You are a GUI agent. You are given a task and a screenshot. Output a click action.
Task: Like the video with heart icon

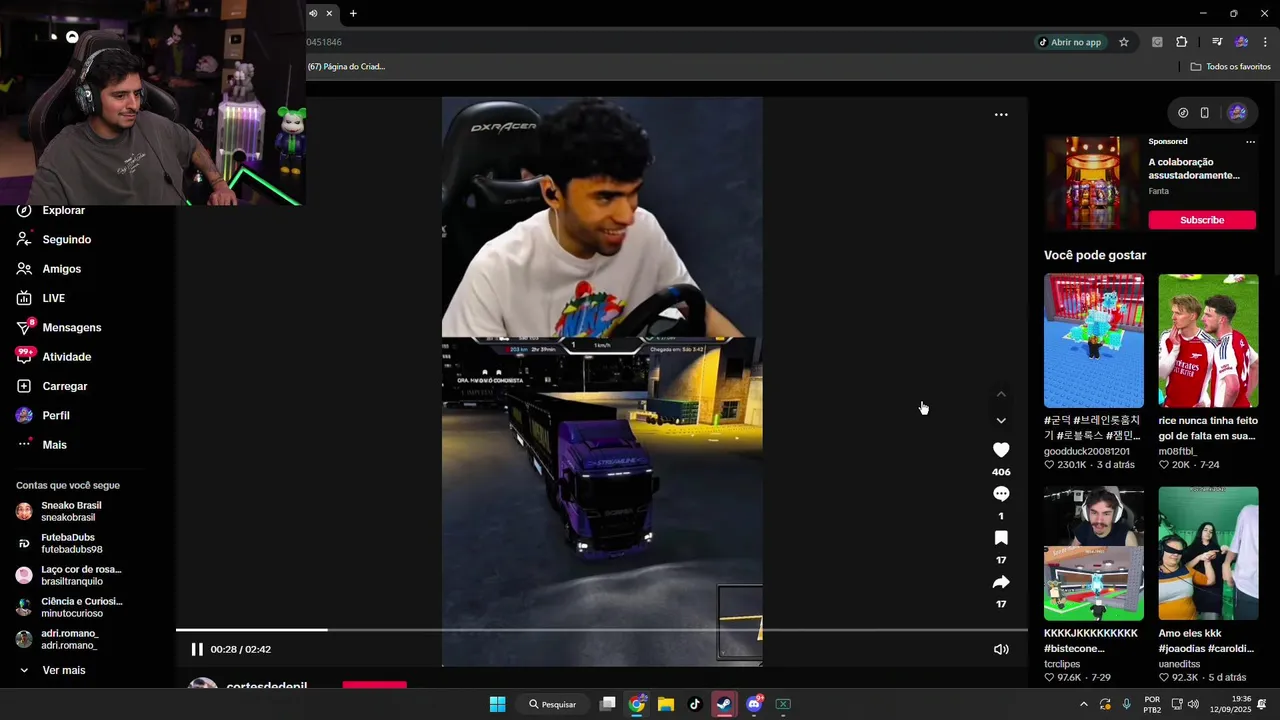(x=1001, y=450)
